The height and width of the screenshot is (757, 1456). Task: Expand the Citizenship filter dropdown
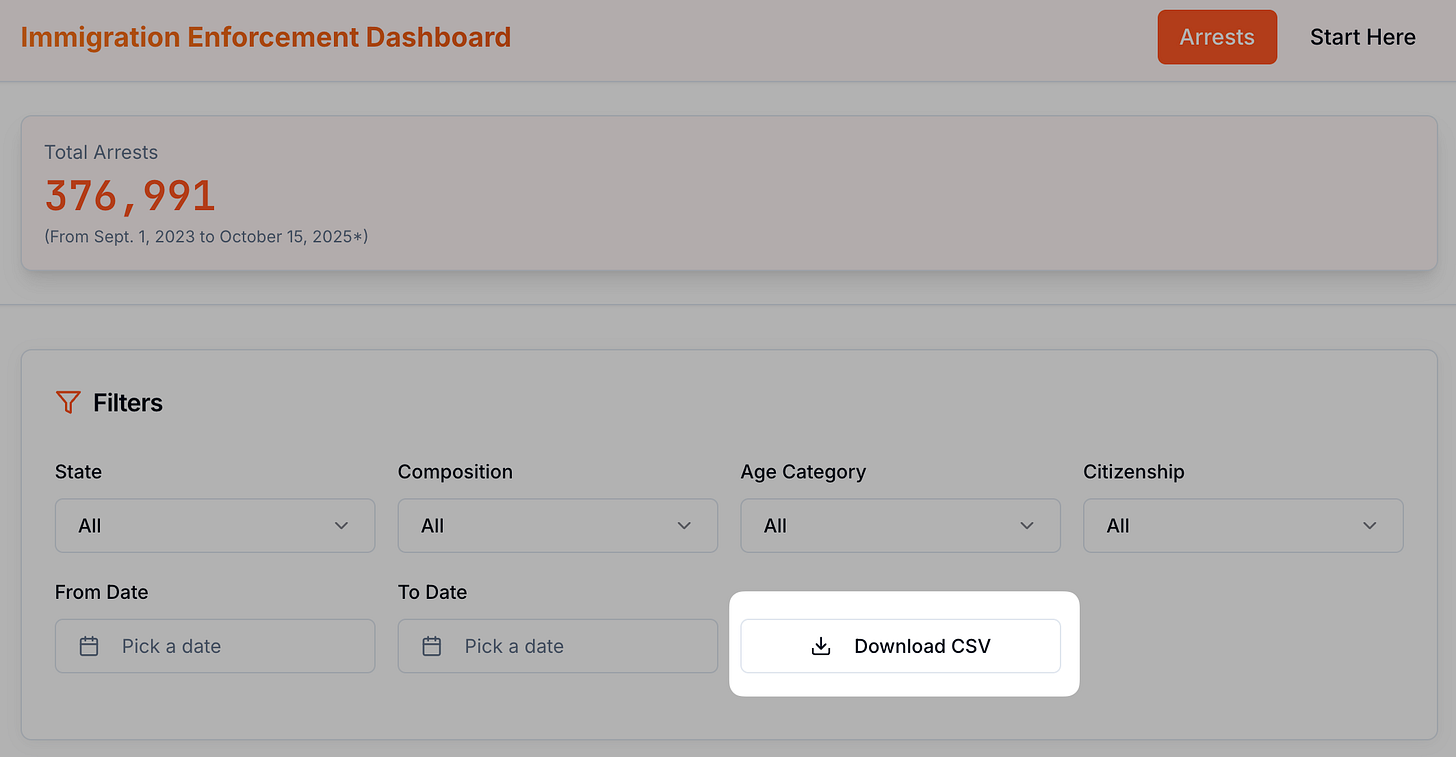pos(1243,526)
